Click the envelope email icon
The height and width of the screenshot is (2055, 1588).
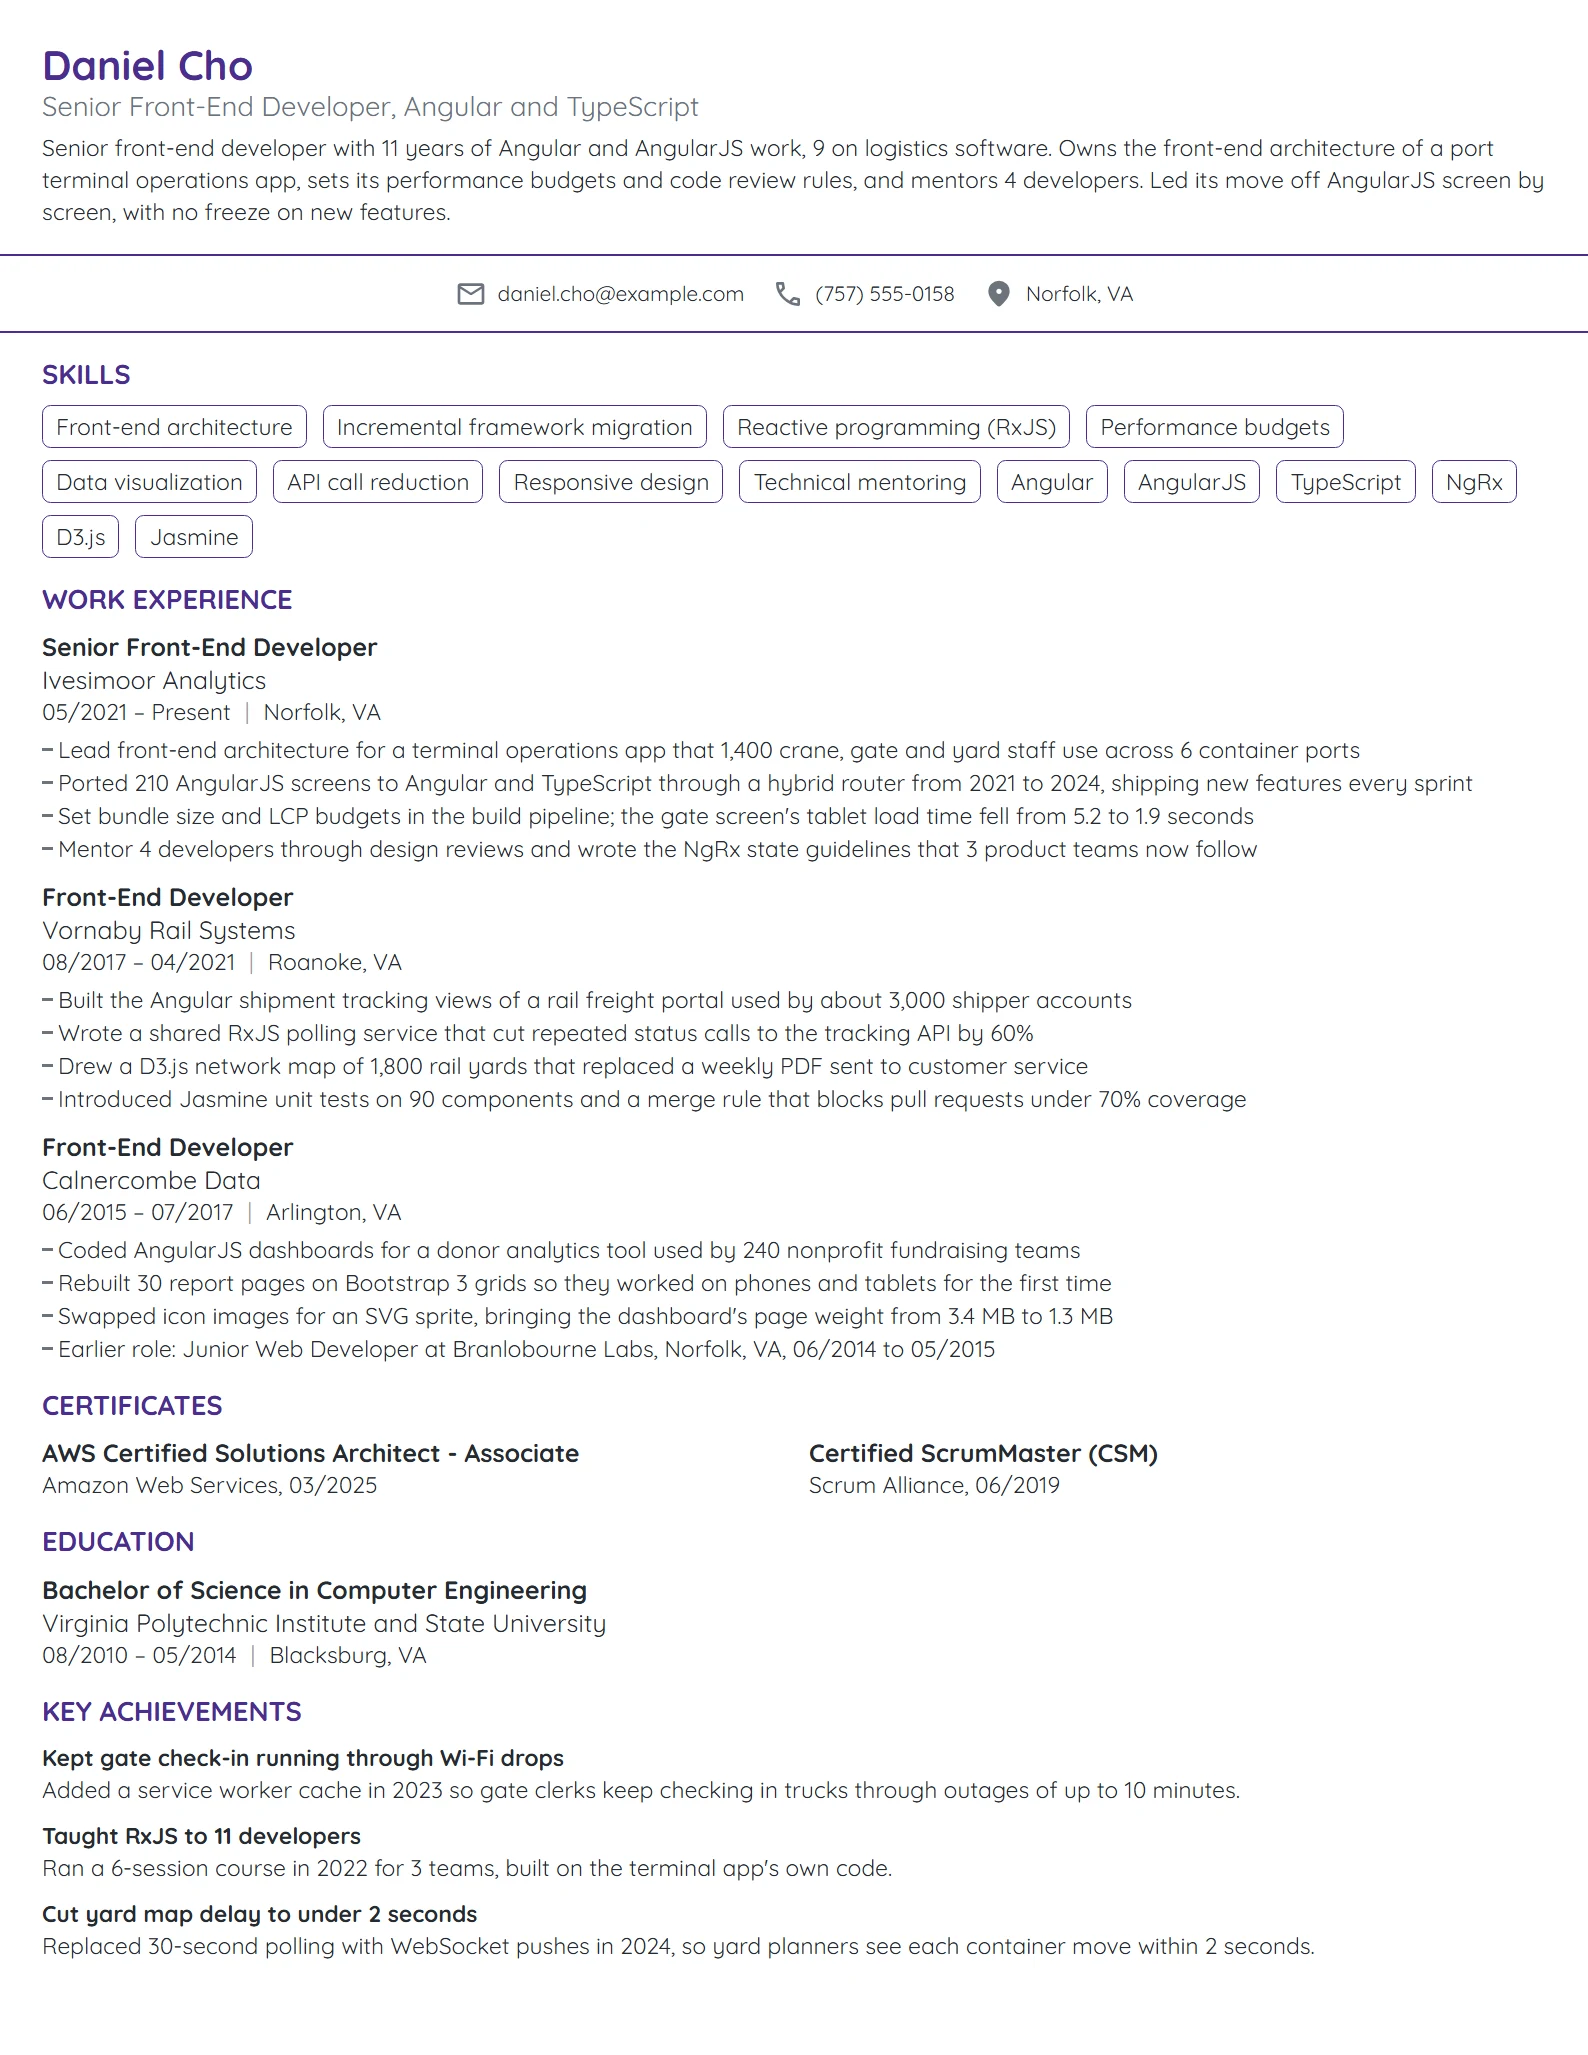tap(470, 294)
